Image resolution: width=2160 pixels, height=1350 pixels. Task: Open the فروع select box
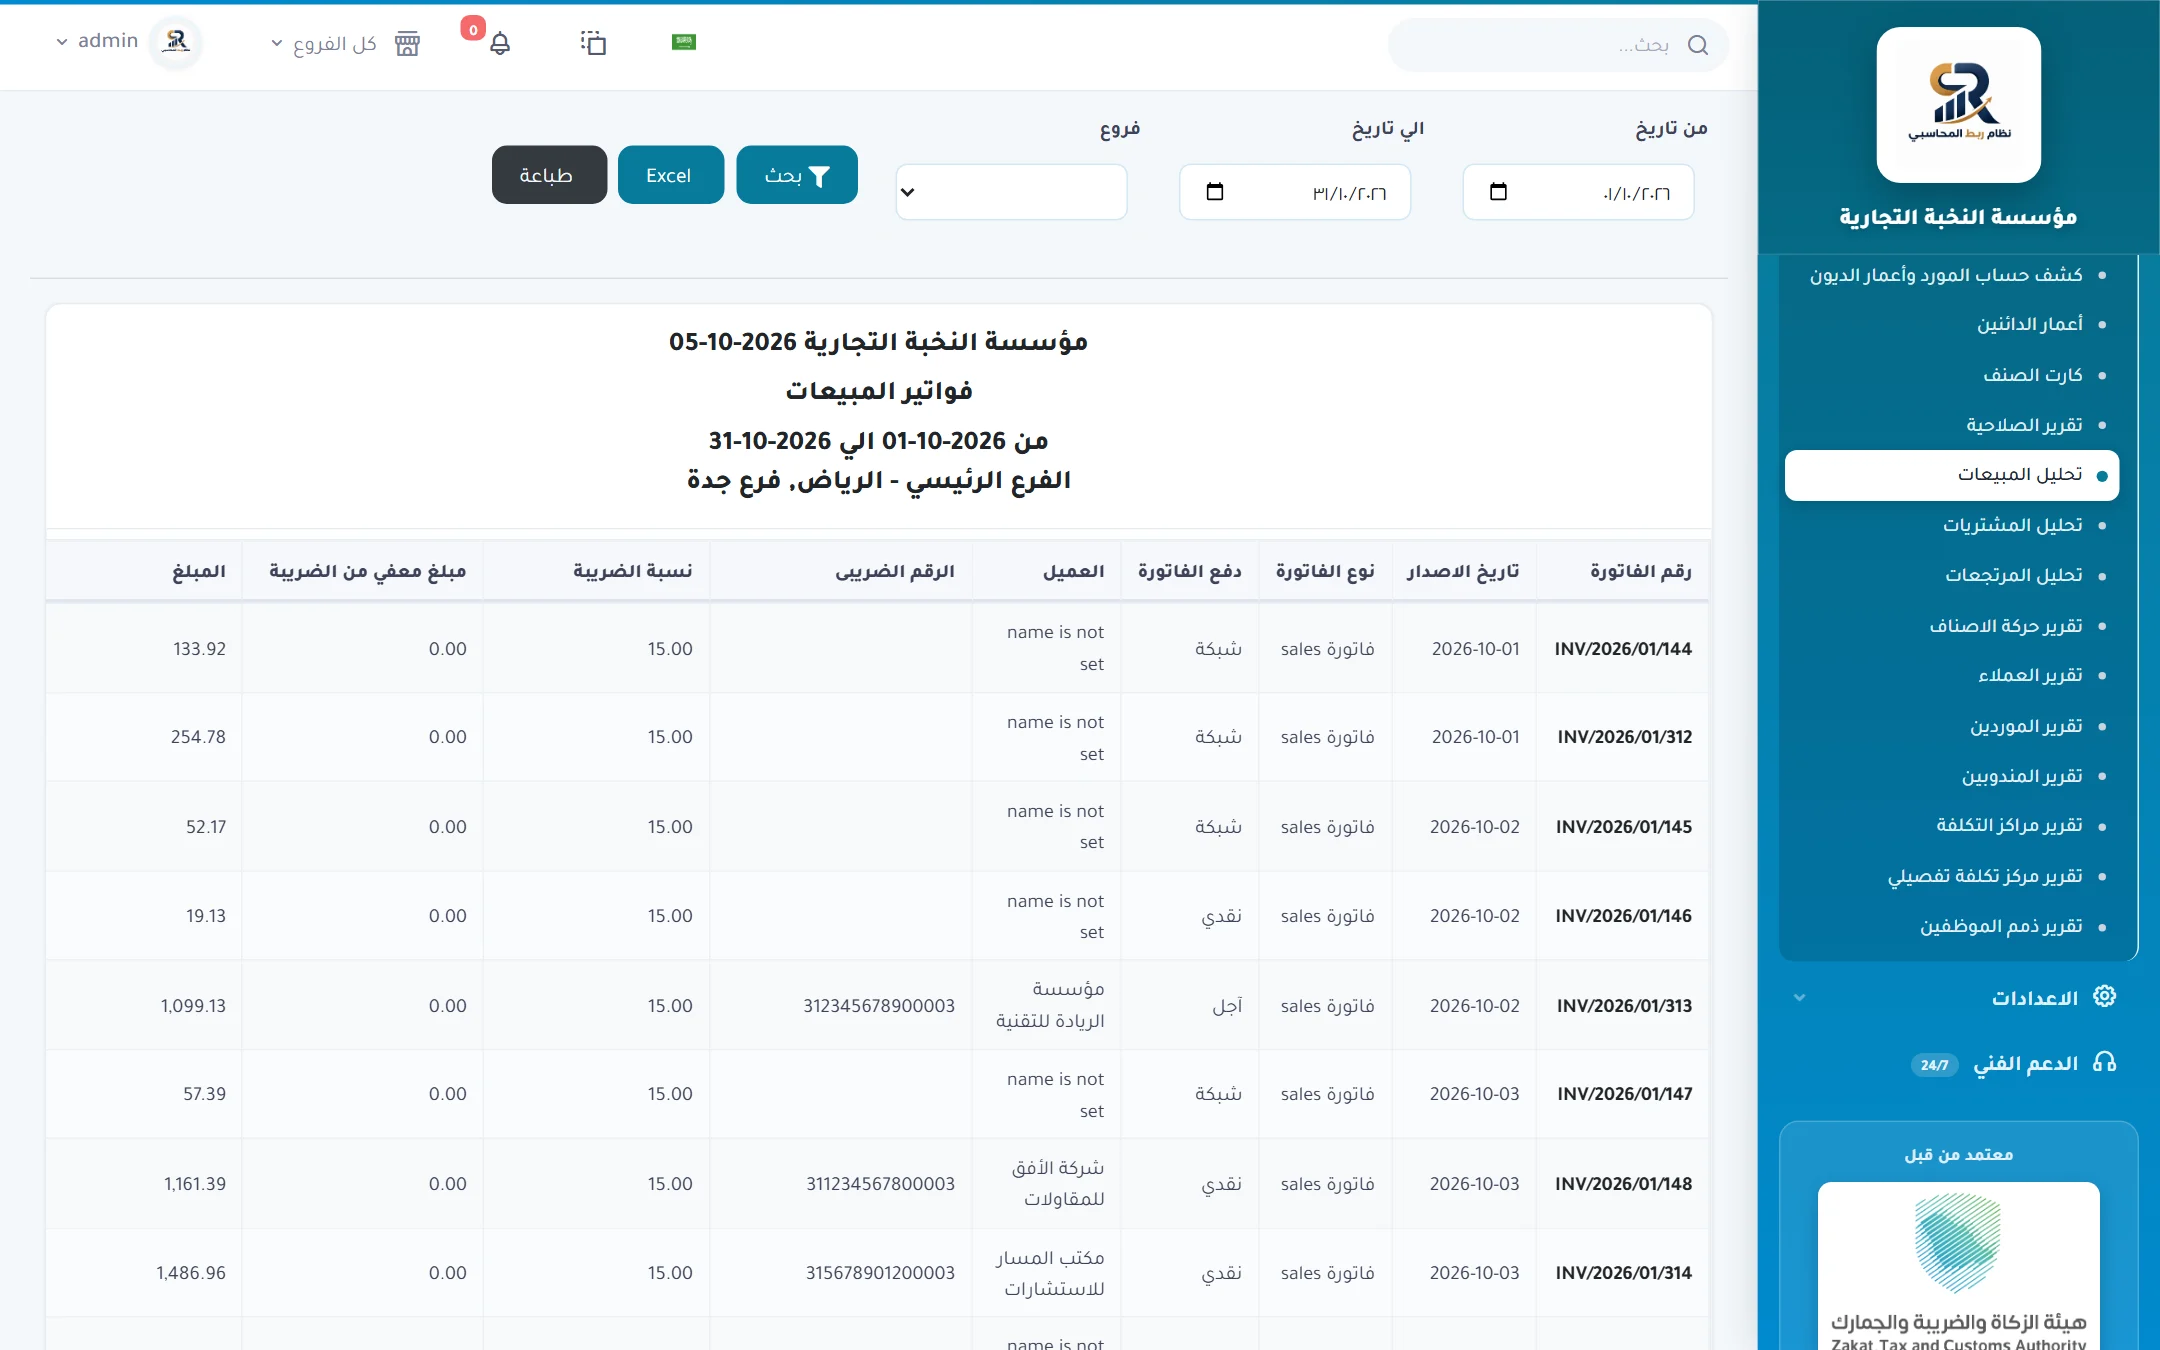pyautogui.click(x=1011, y=192)
